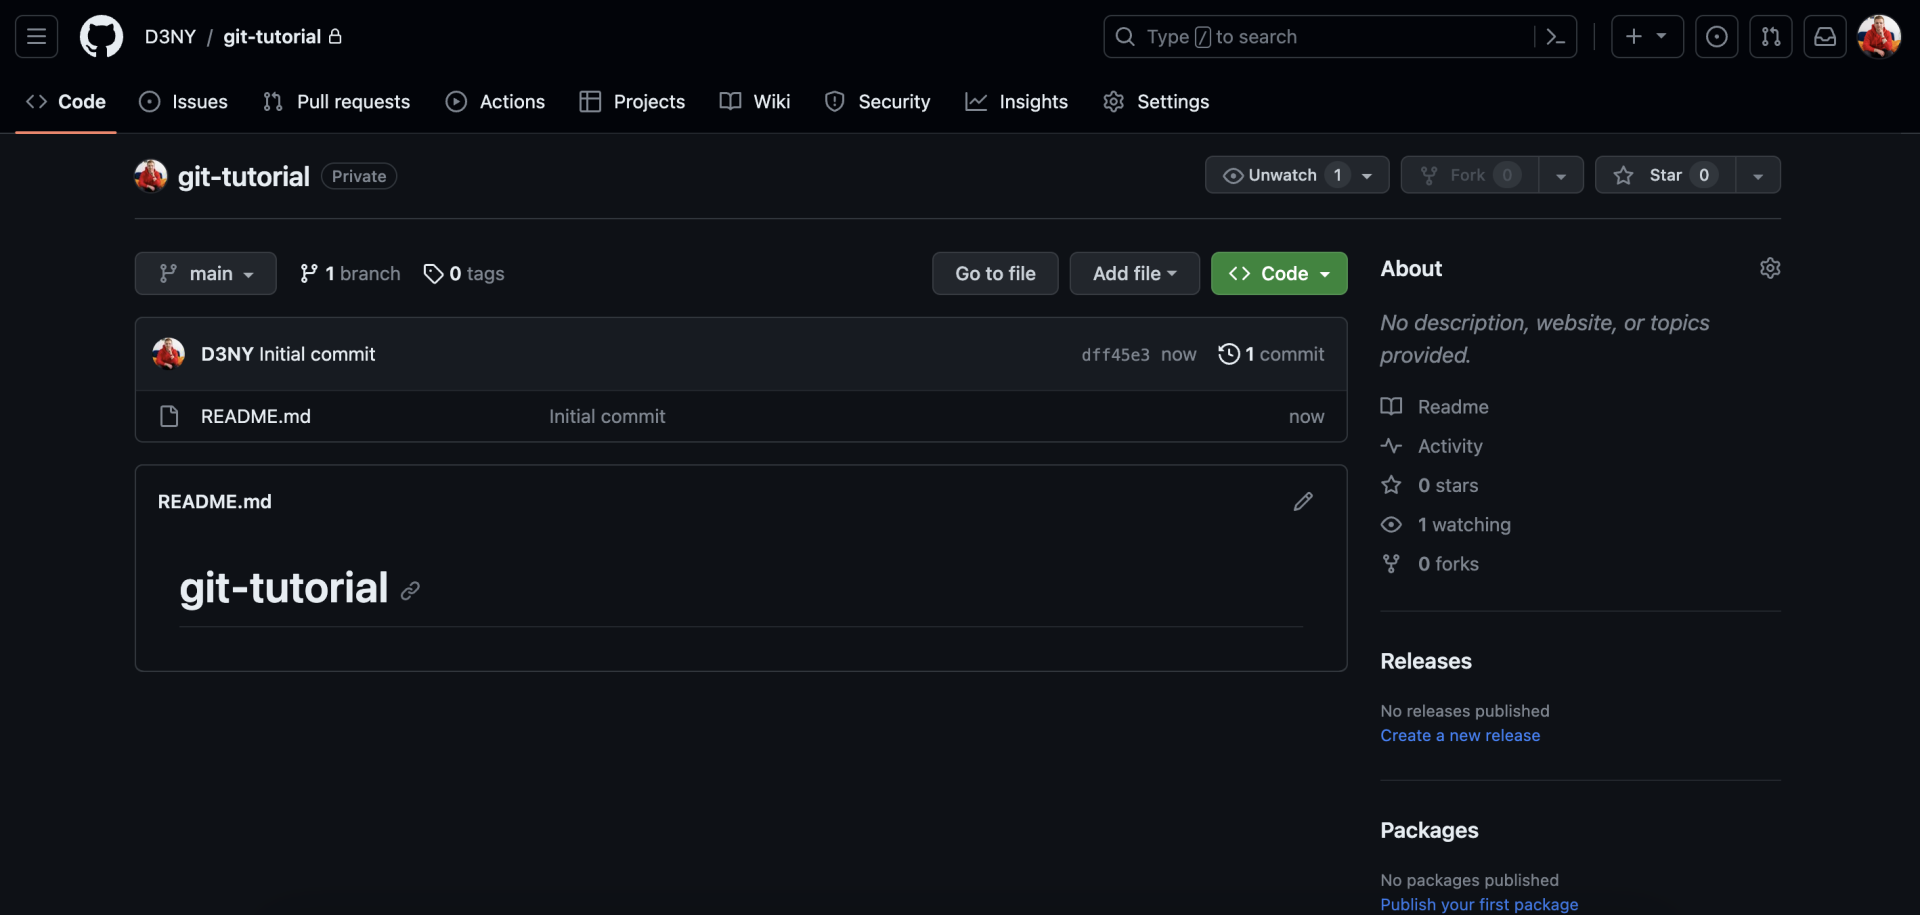Open the notifications inbox icon
Viewport: 1920px width, 915px height.
point(1824,37)
